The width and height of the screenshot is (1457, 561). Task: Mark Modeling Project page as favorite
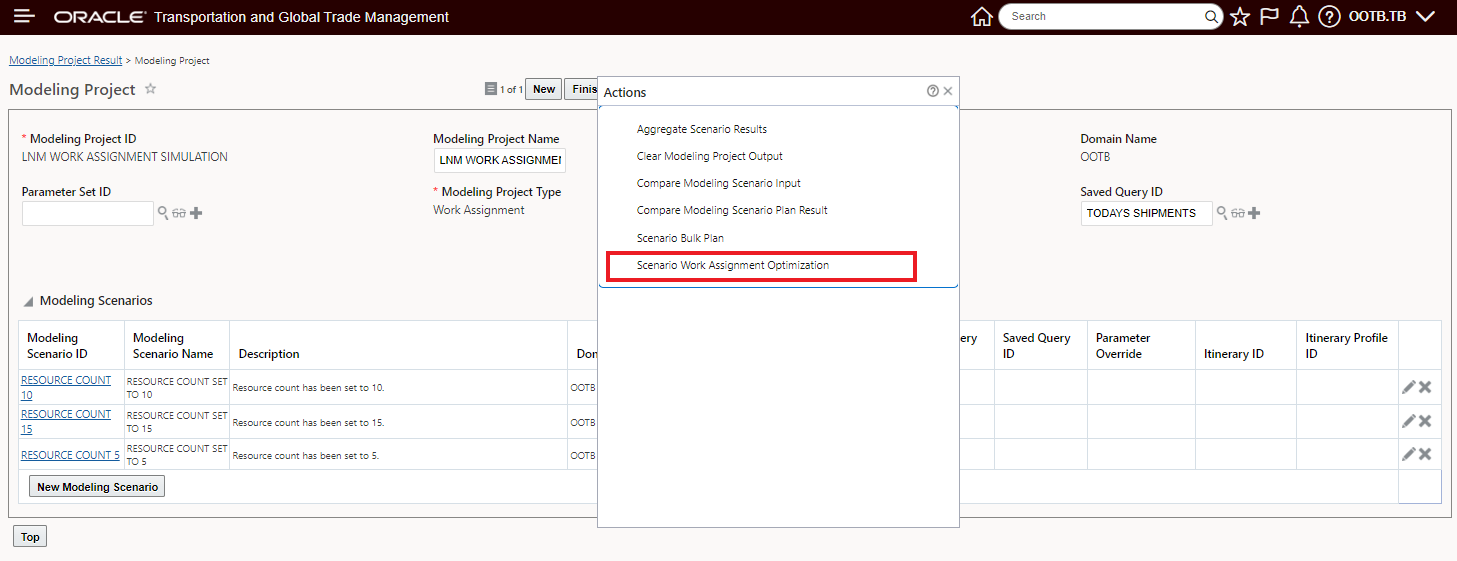point(151,89)
